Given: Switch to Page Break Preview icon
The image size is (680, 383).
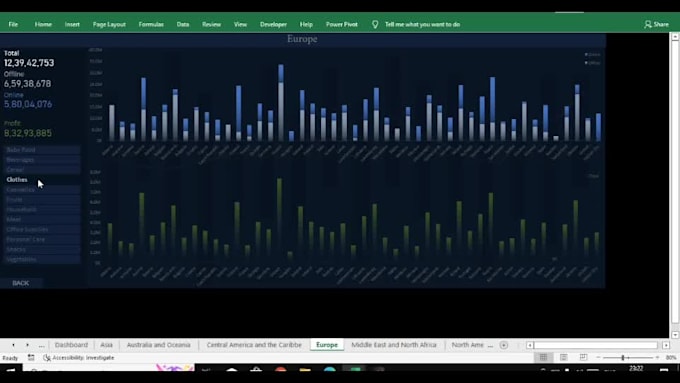Looking at the screenshot, I should [x=583, y=357].
